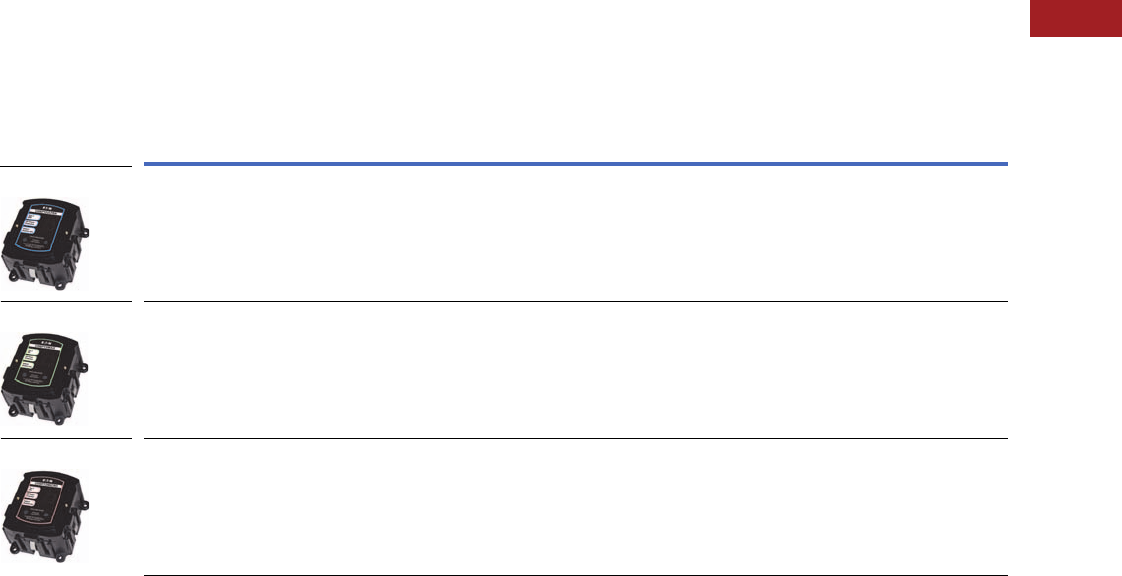Click the bottom divider line below pink-trimmed row

coord(575,575)
